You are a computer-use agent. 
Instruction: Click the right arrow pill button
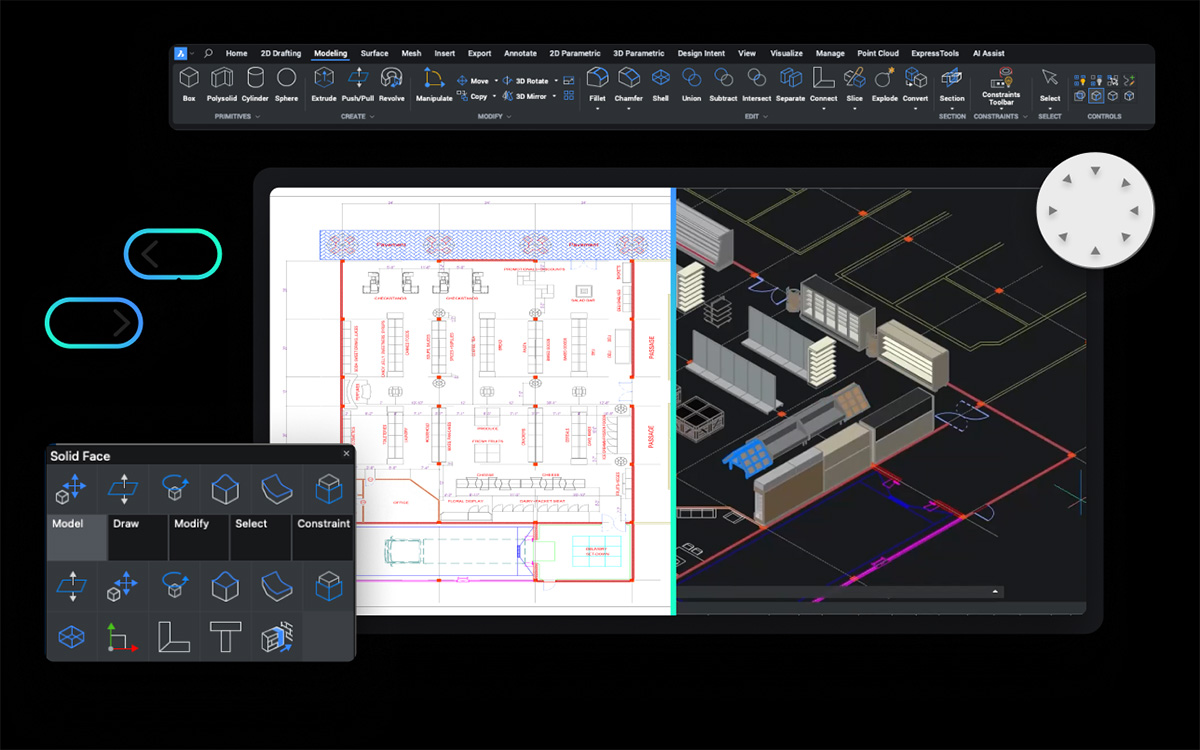point(94,323)
